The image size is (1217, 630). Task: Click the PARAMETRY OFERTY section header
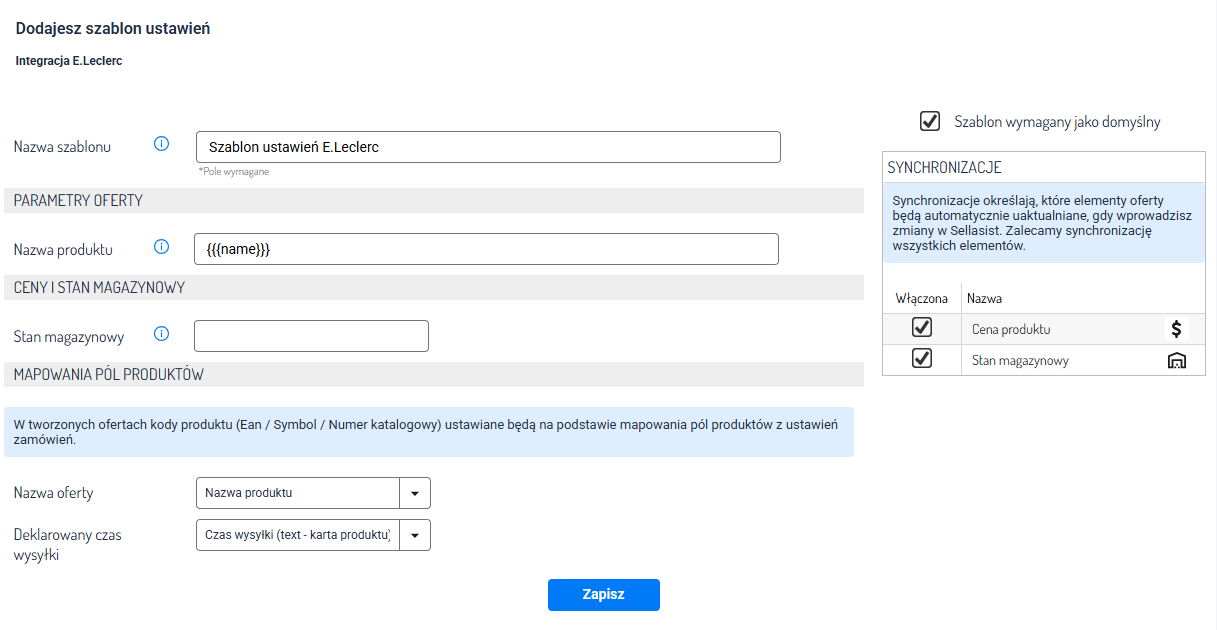[x=78, y=201]
